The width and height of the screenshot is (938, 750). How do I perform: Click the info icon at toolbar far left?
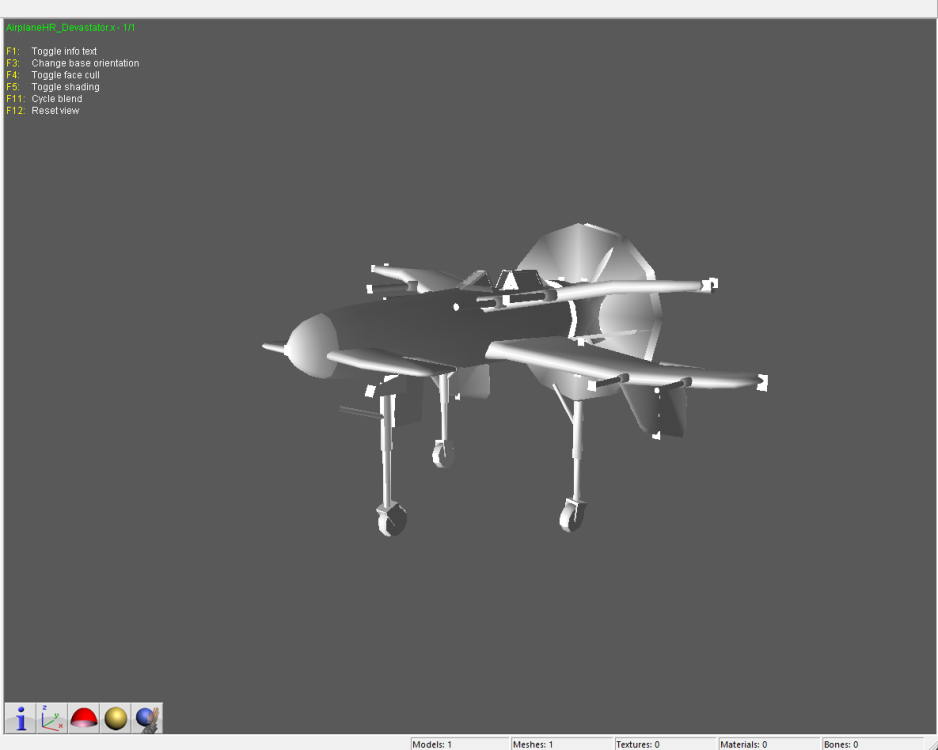(x=19, y=716)
